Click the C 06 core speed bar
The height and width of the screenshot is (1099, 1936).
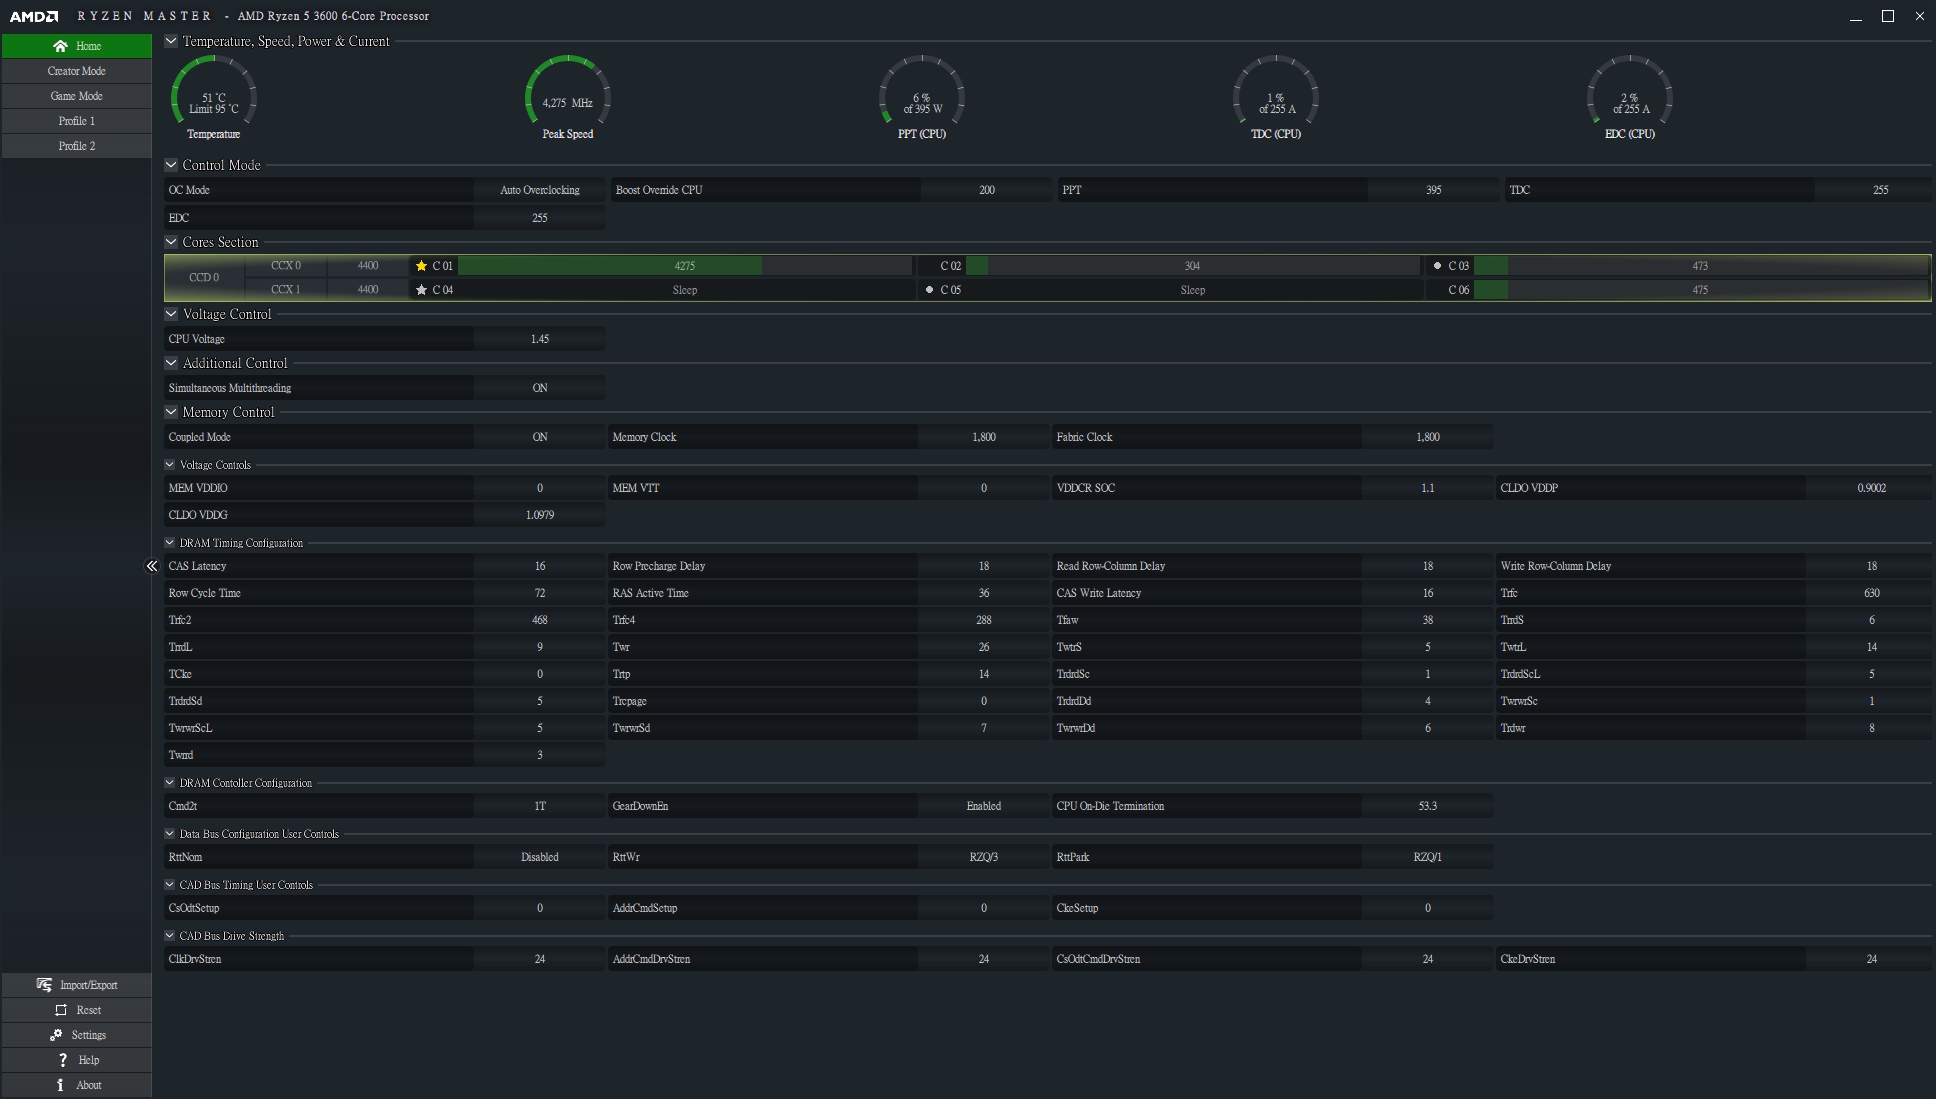(x=1701, y=290)
